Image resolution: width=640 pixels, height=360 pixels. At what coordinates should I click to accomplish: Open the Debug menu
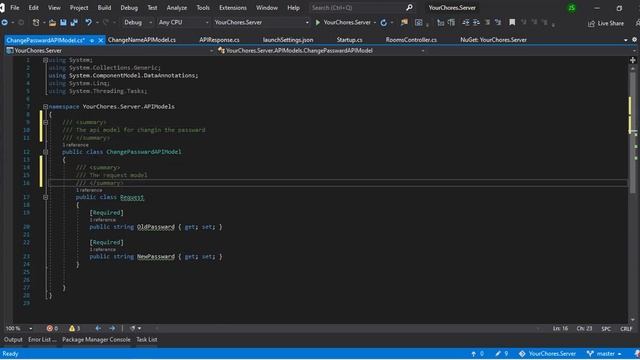point(129,8)
